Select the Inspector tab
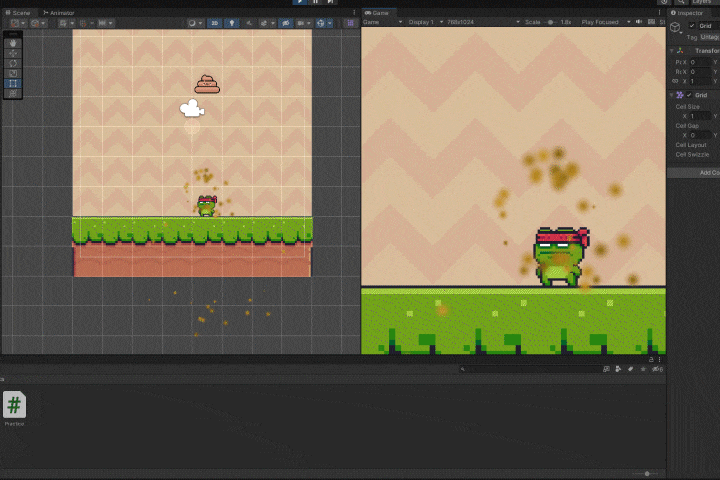 pyautogui.click(x=687, y=13)
